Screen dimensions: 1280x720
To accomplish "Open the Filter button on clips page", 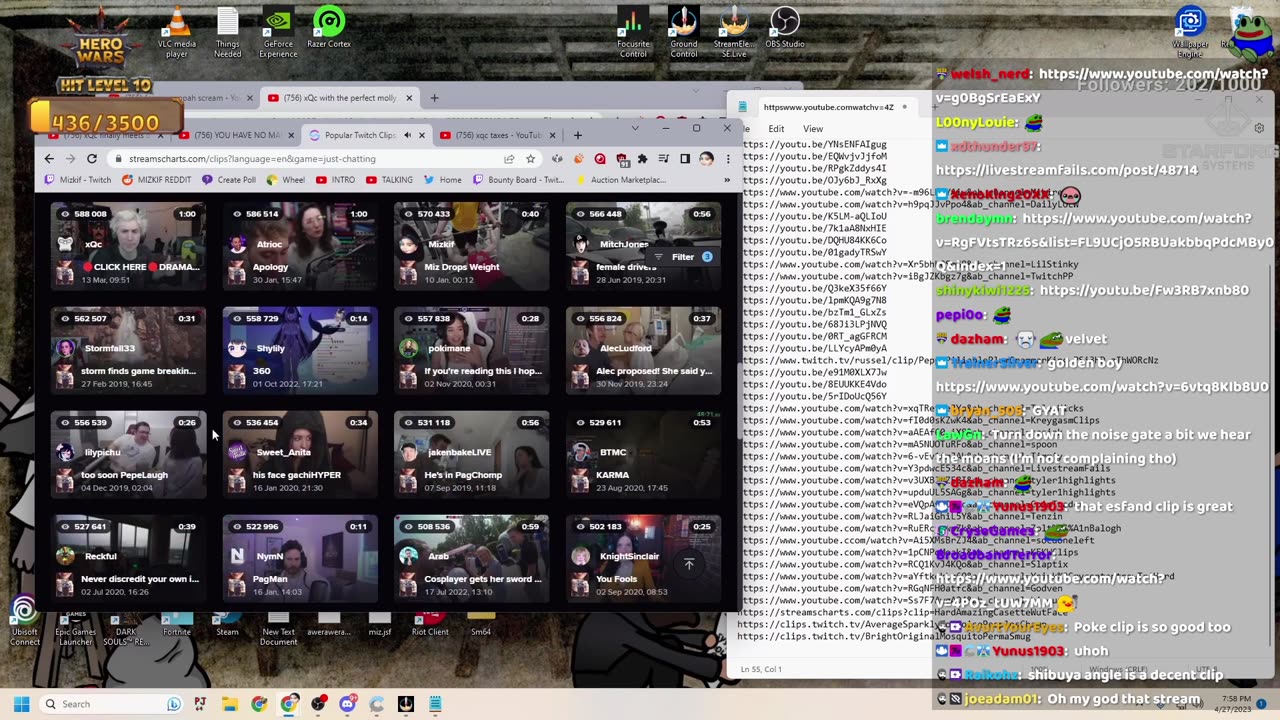I will pyautogui.click(x=682, y=257).
